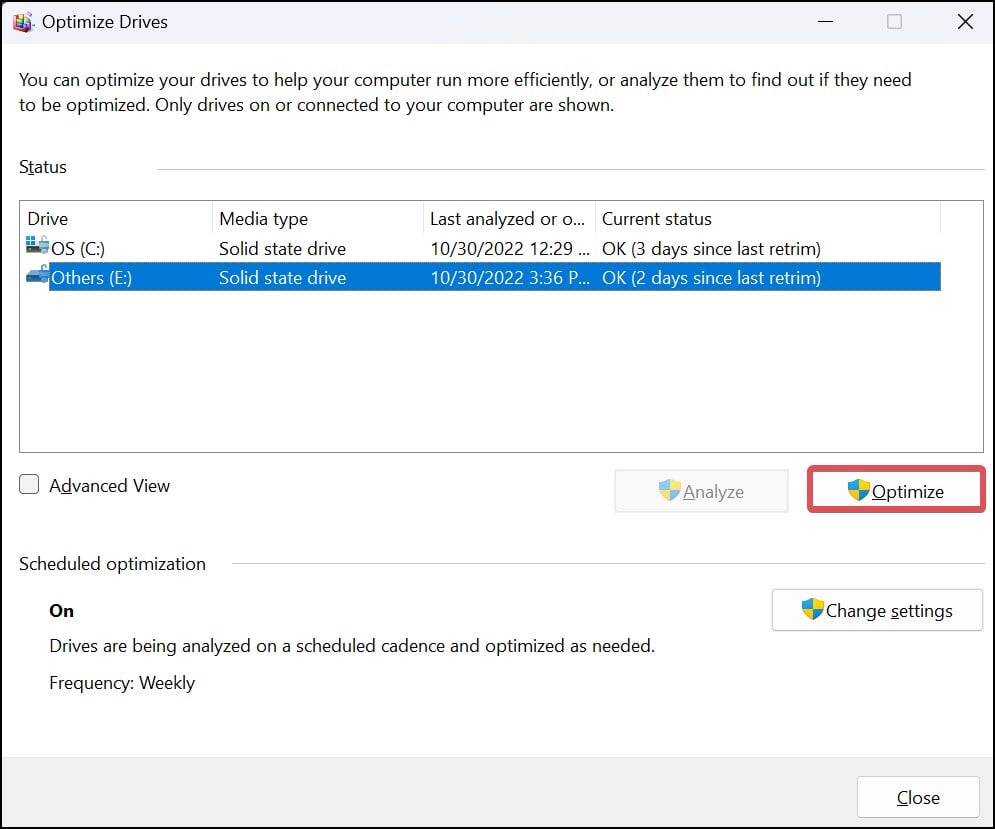Sort by the Current status column header
Viewport: 995px width, 829px height.
767,219
